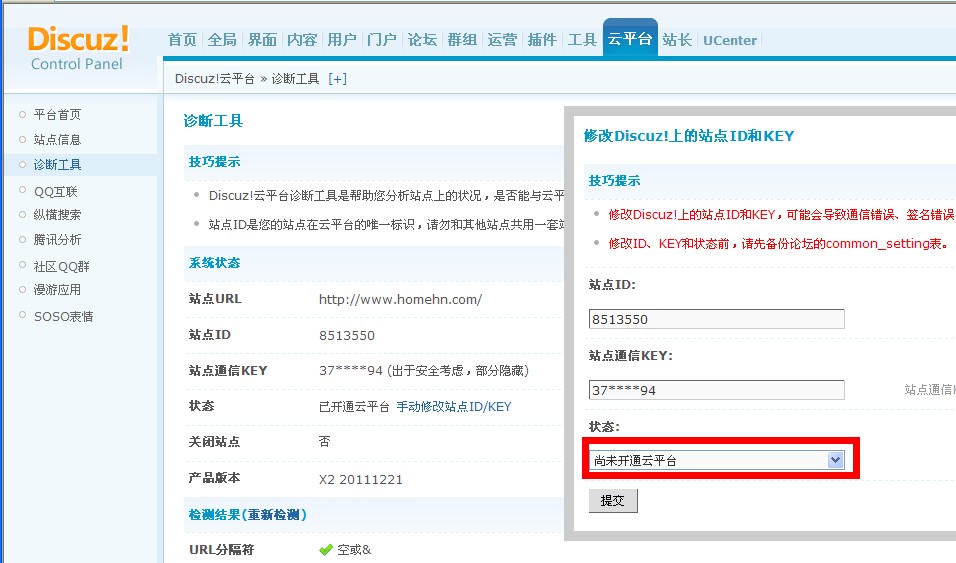
Task: Open the 全局 tab
Action: pos(222,40)
